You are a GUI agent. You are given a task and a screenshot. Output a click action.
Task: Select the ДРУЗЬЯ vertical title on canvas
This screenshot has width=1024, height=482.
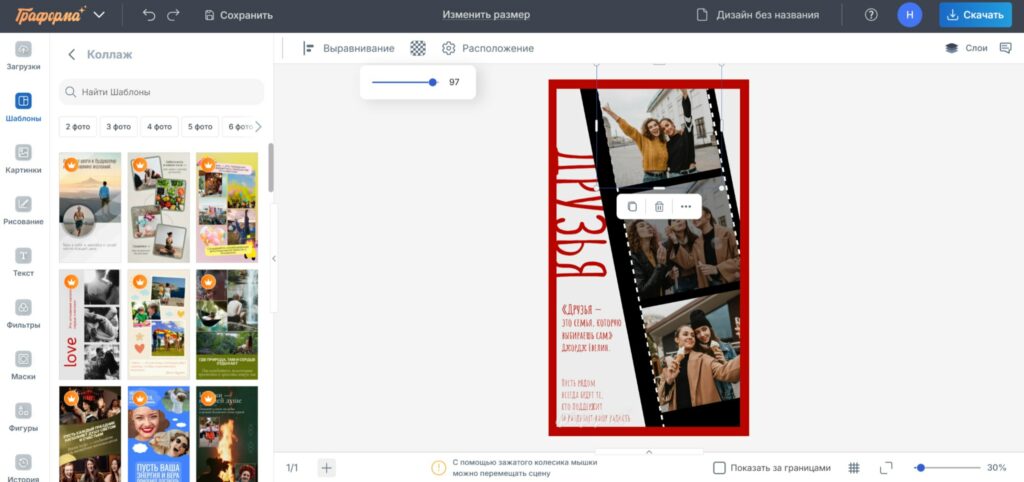579,215
